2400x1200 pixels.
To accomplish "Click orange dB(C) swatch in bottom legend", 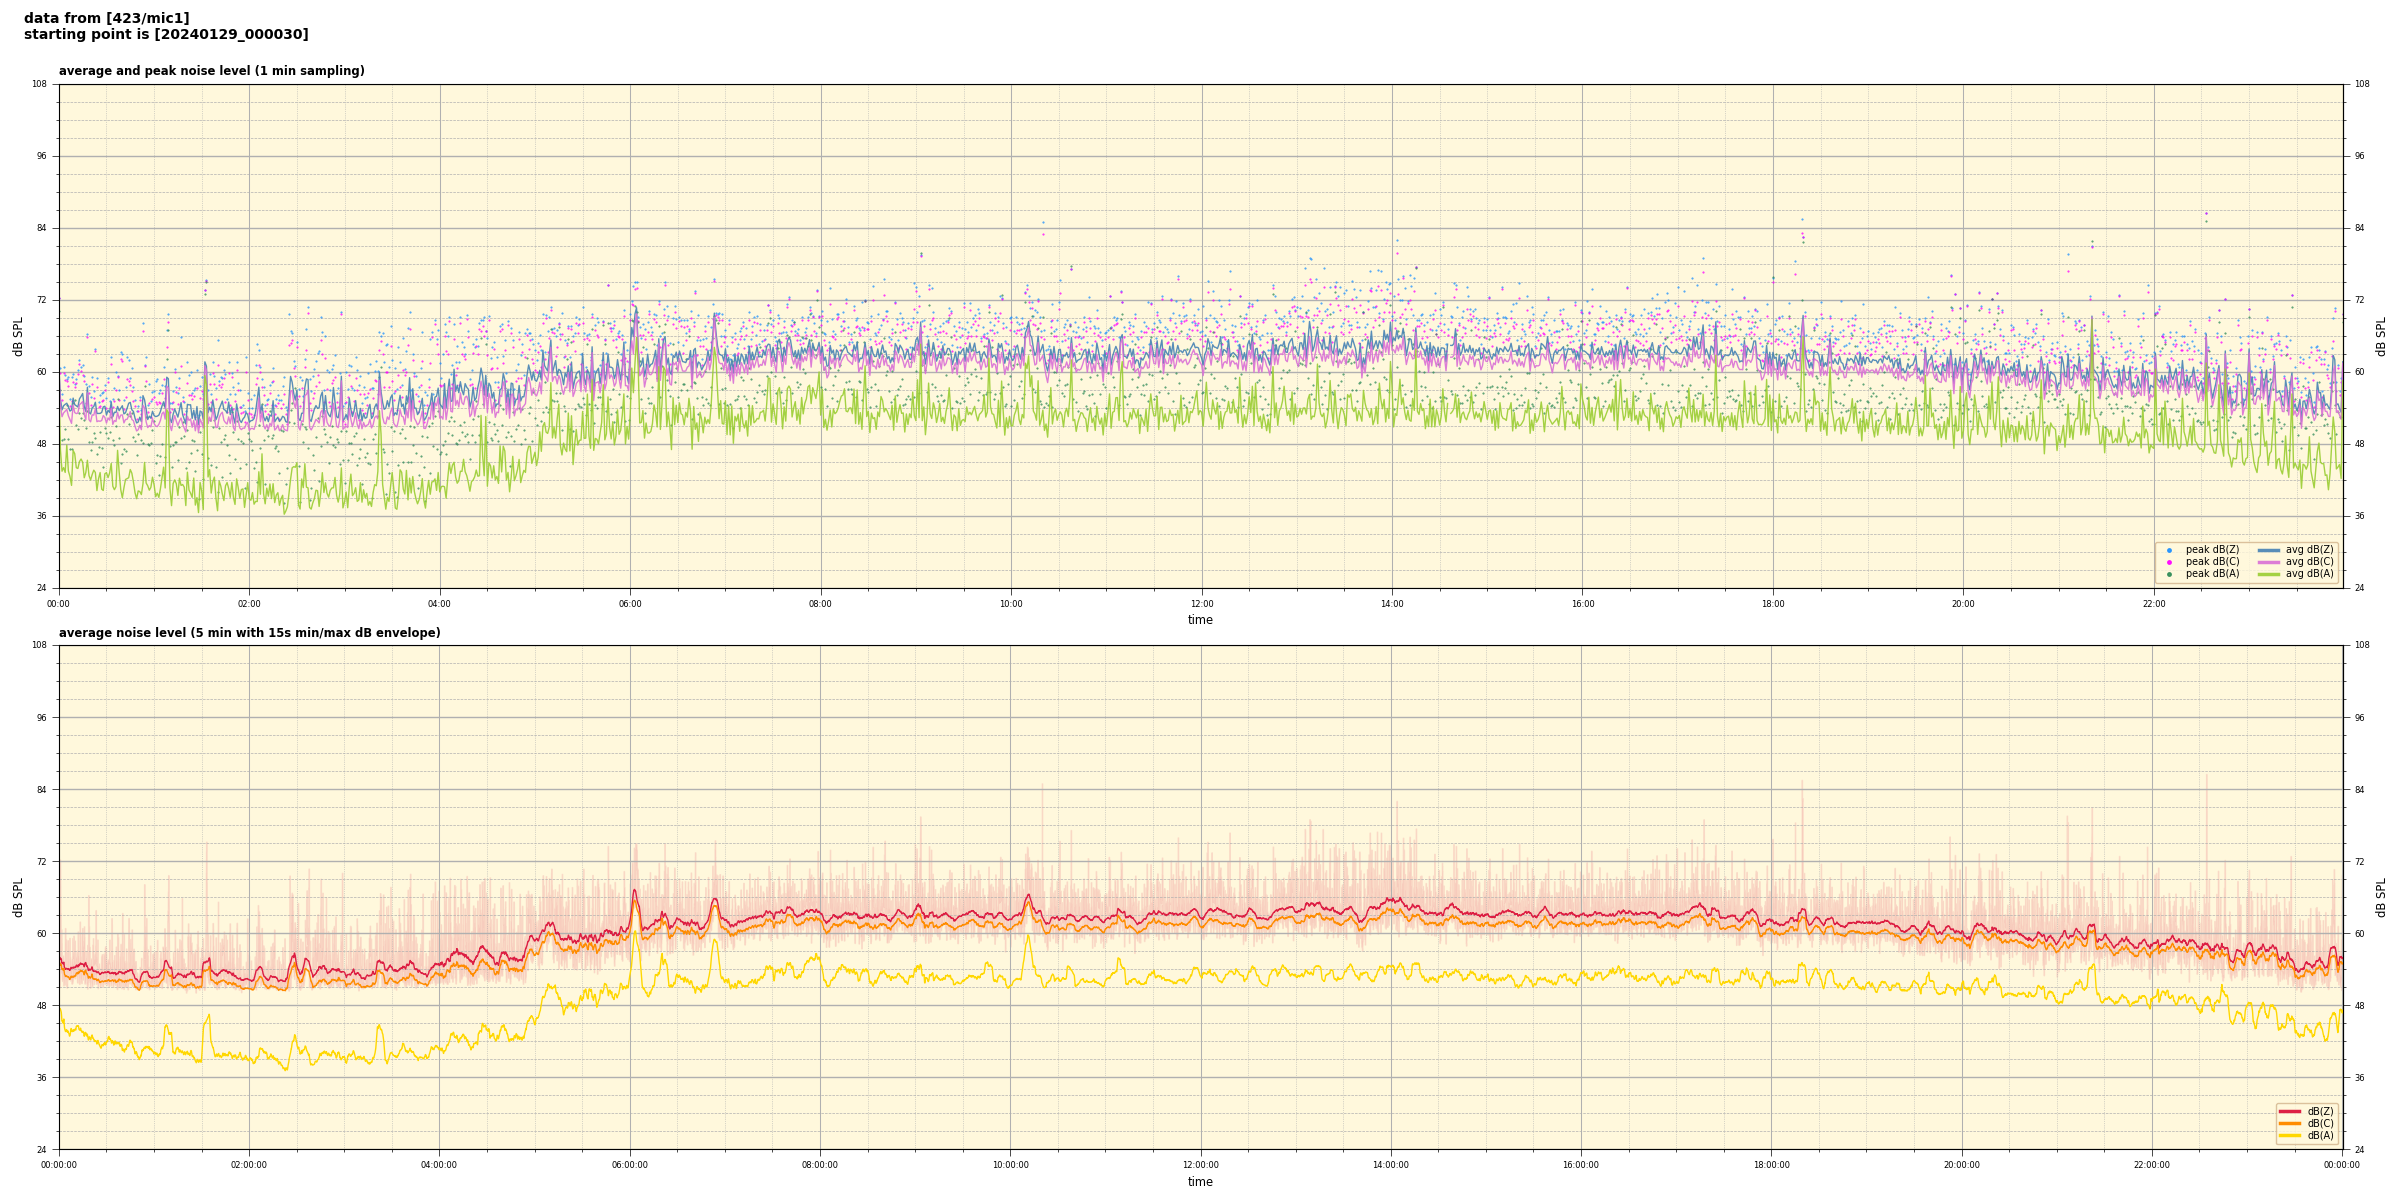I will pyautogui.click(x=2290, y=1123).
